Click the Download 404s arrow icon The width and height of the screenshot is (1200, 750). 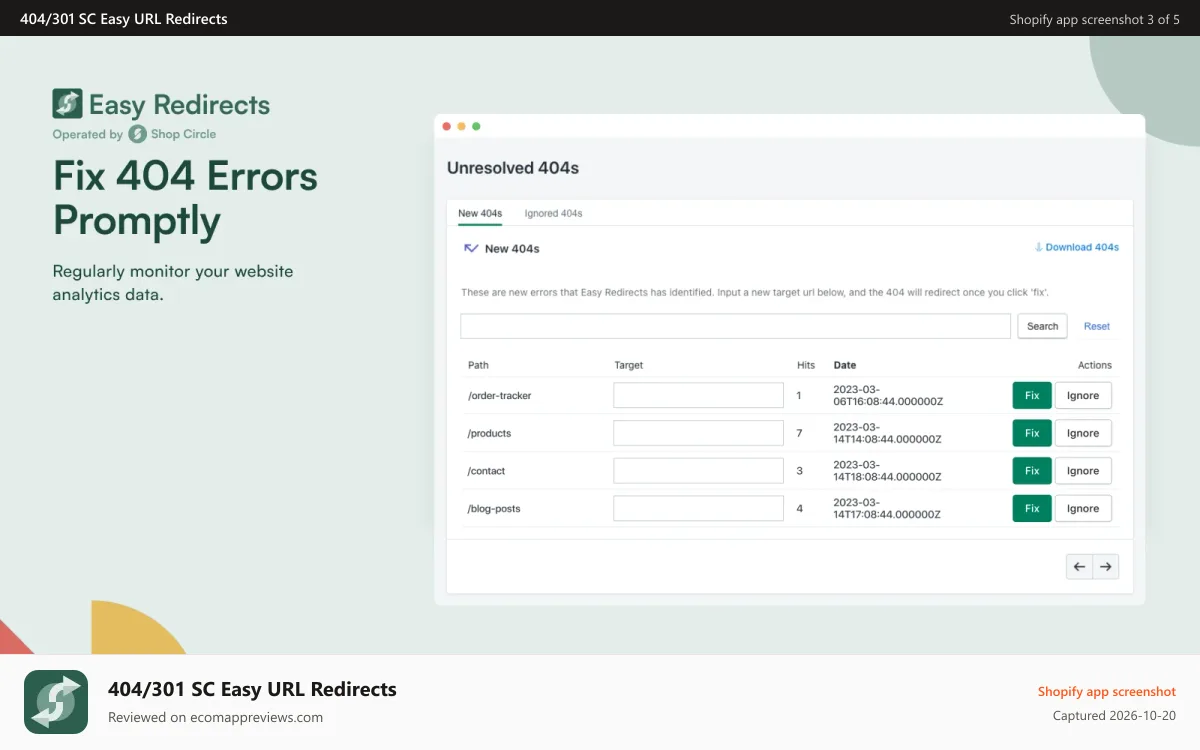coord(1038,247)
